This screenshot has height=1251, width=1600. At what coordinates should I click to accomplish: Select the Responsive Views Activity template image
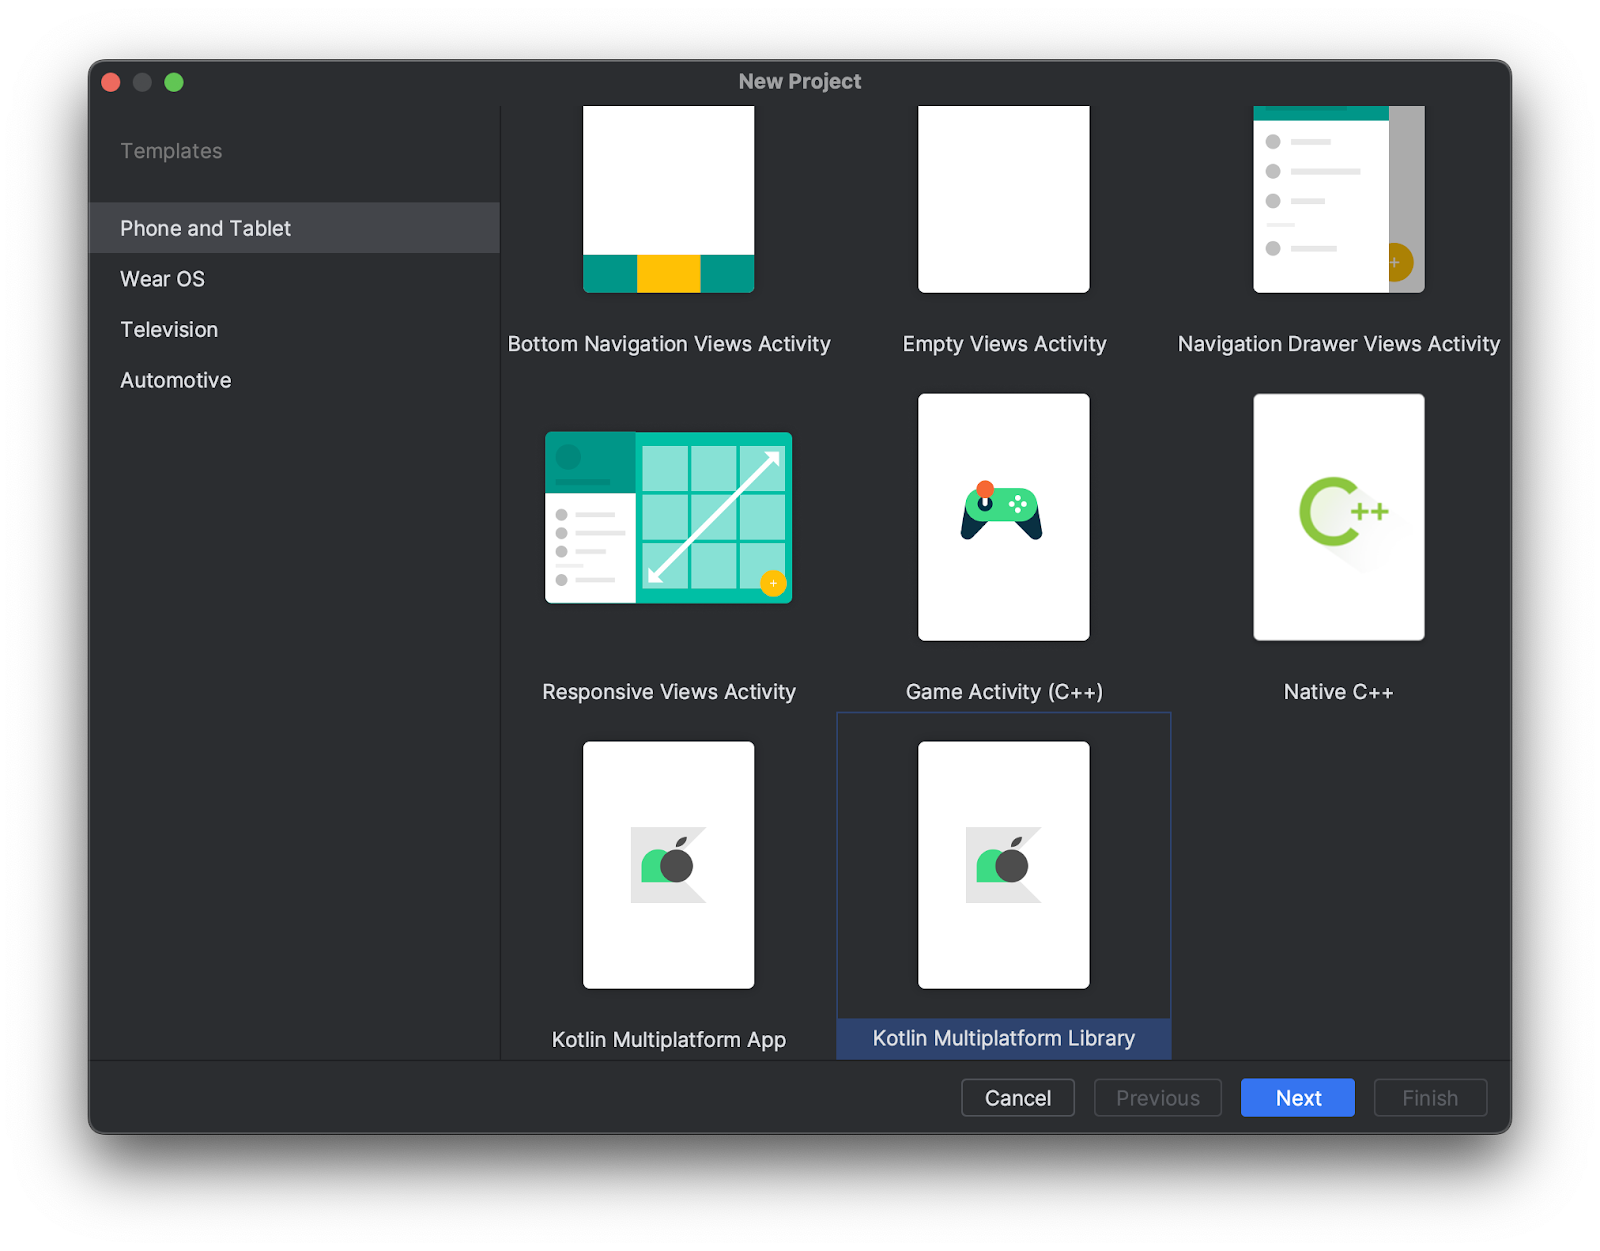(x=668, y=517)
